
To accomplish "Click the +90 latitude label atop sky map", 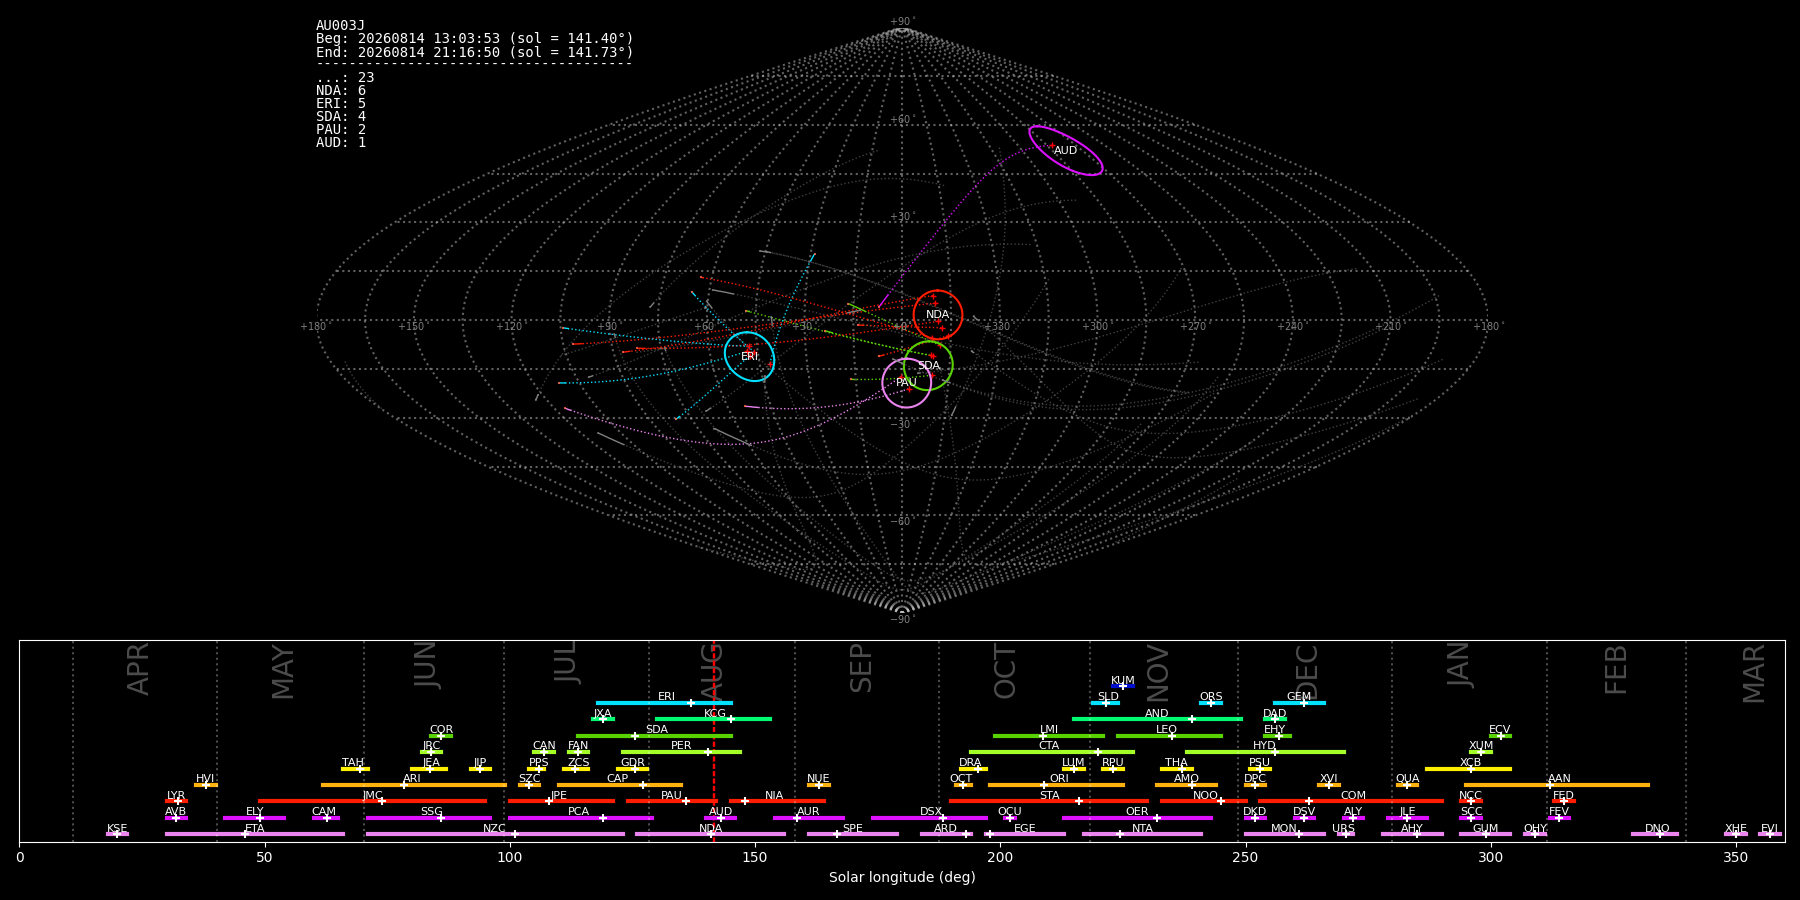I will [x=902, y=22].
